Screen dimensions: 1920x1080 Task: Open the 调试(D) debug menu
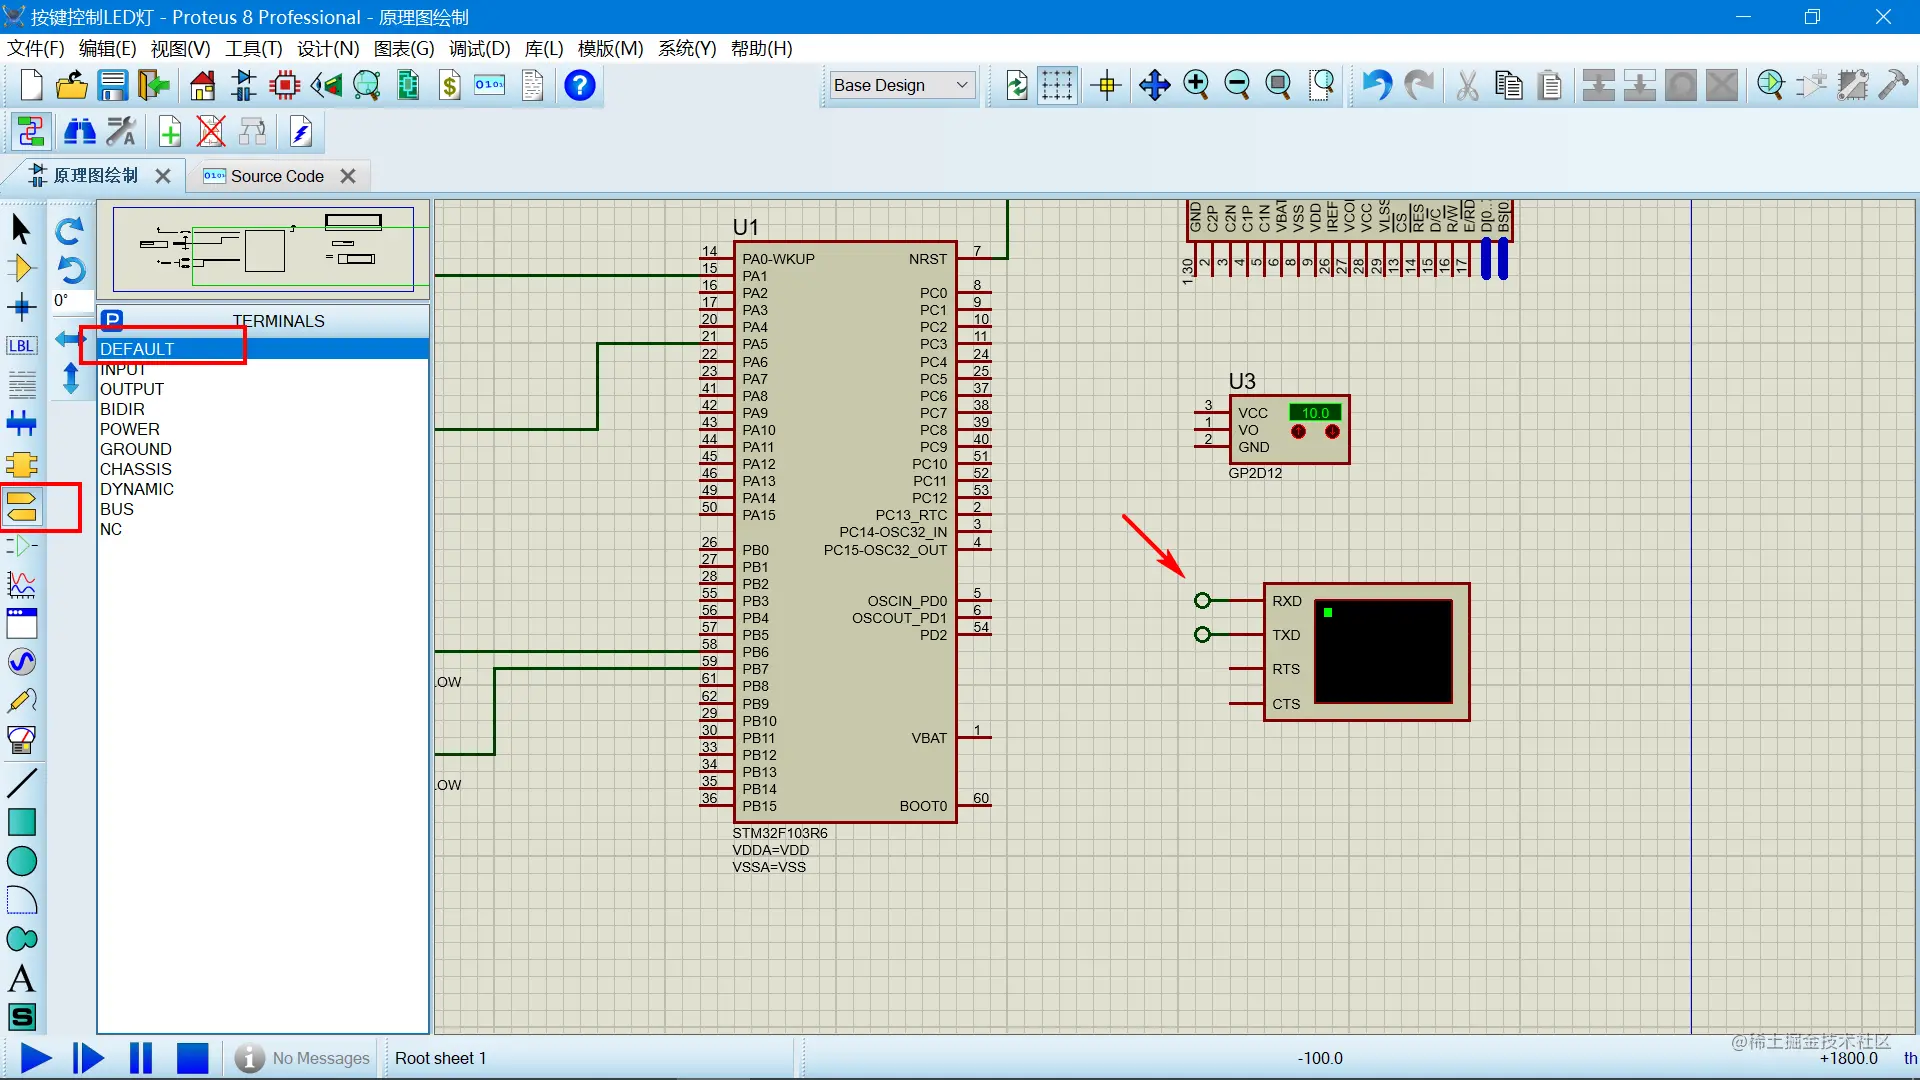479,48
